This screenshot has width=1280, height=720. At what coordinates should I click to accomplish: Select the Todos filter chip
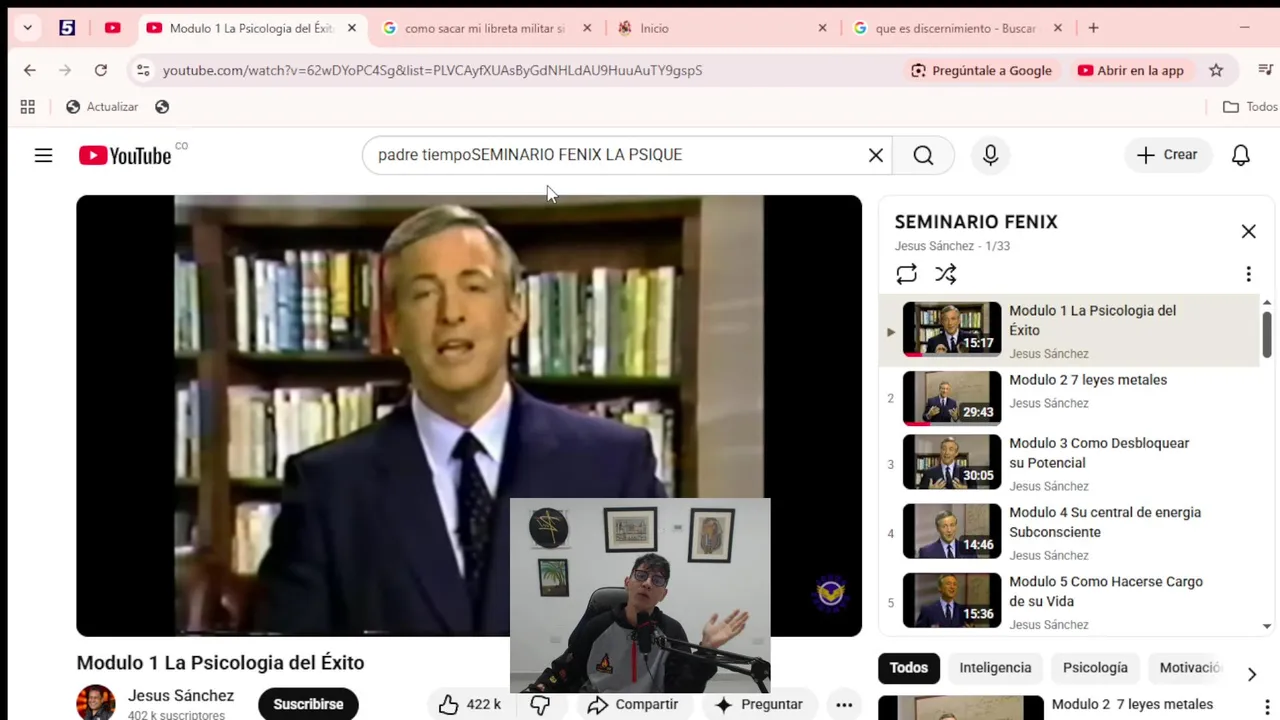pyautogui.click(x=909, y=668)
